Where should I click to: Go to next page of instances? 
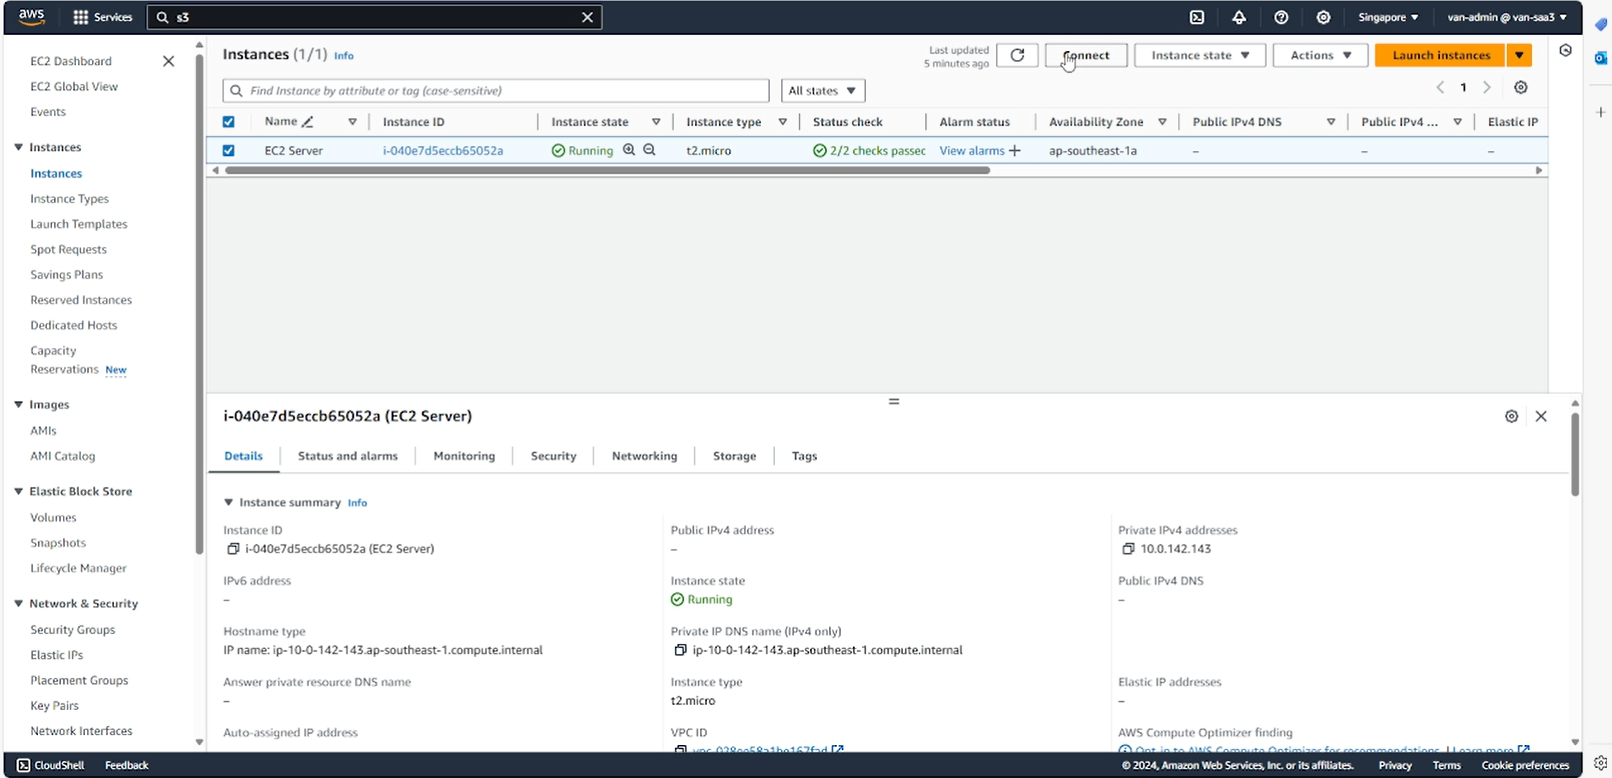tap(1487, 88)
